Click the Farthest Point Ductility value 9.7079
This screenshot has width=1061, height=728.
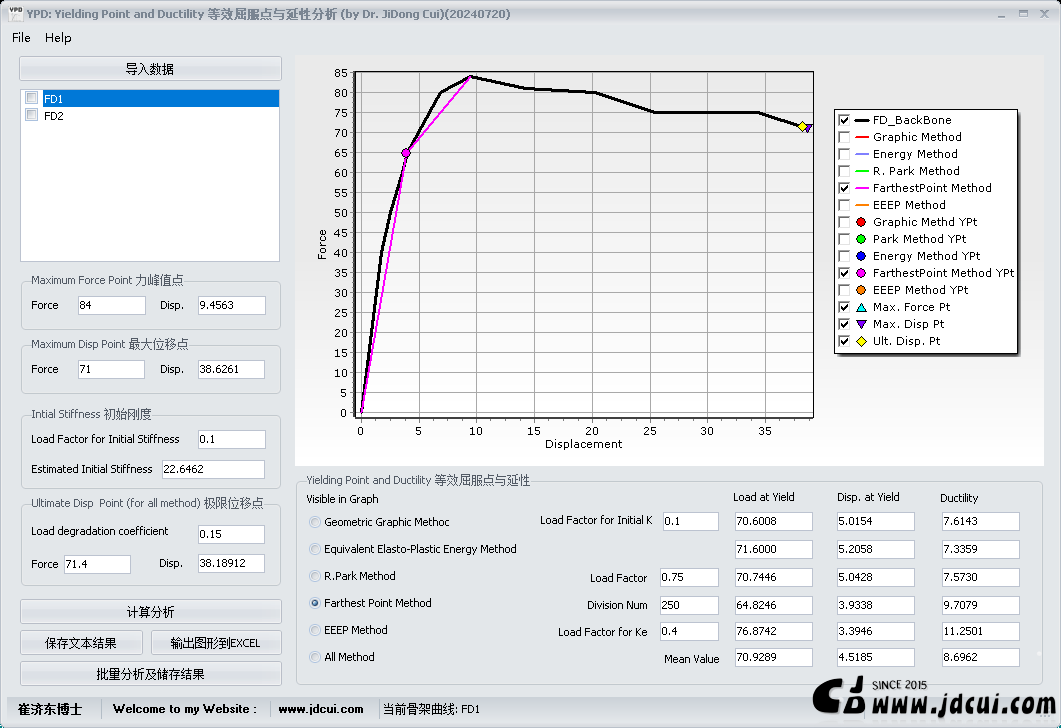(x=980, y=605)
